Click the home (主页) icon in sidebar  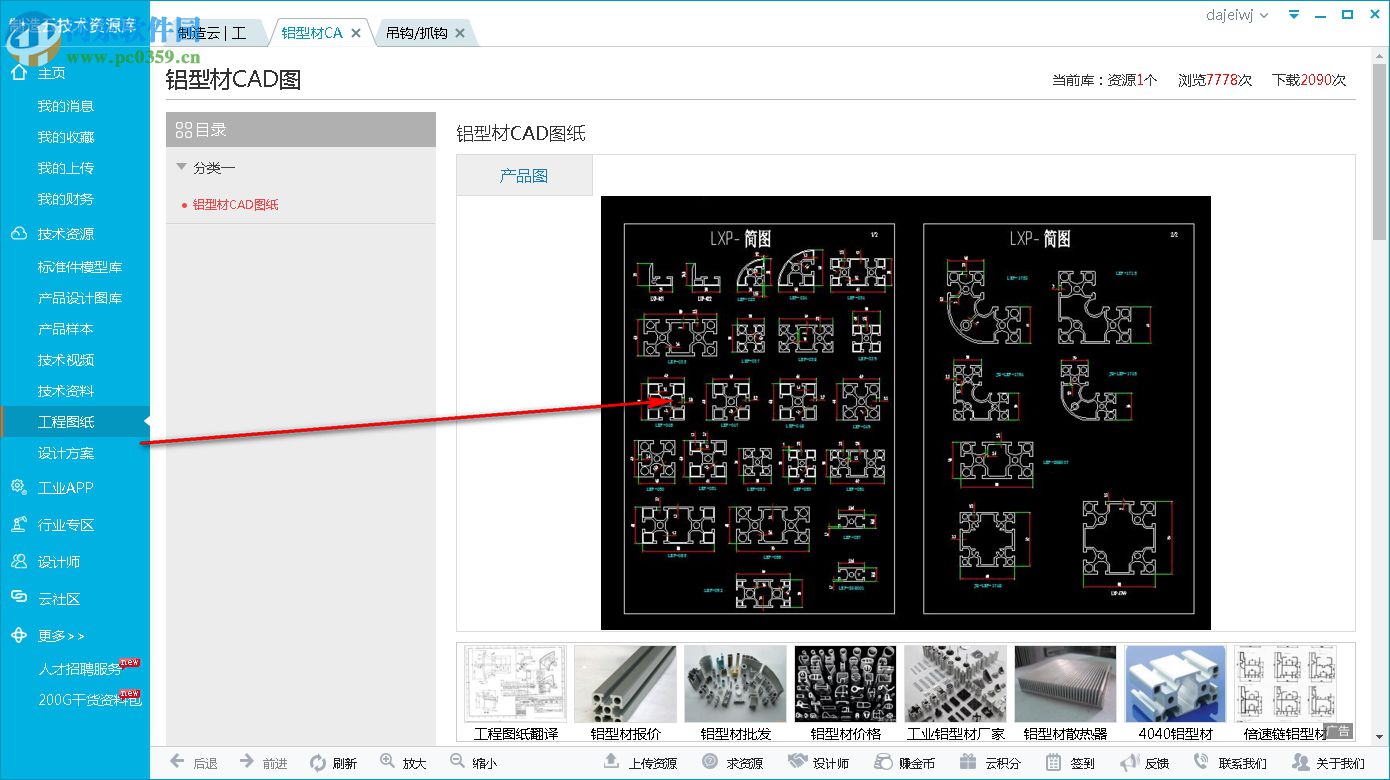click(x=19, y=73)
